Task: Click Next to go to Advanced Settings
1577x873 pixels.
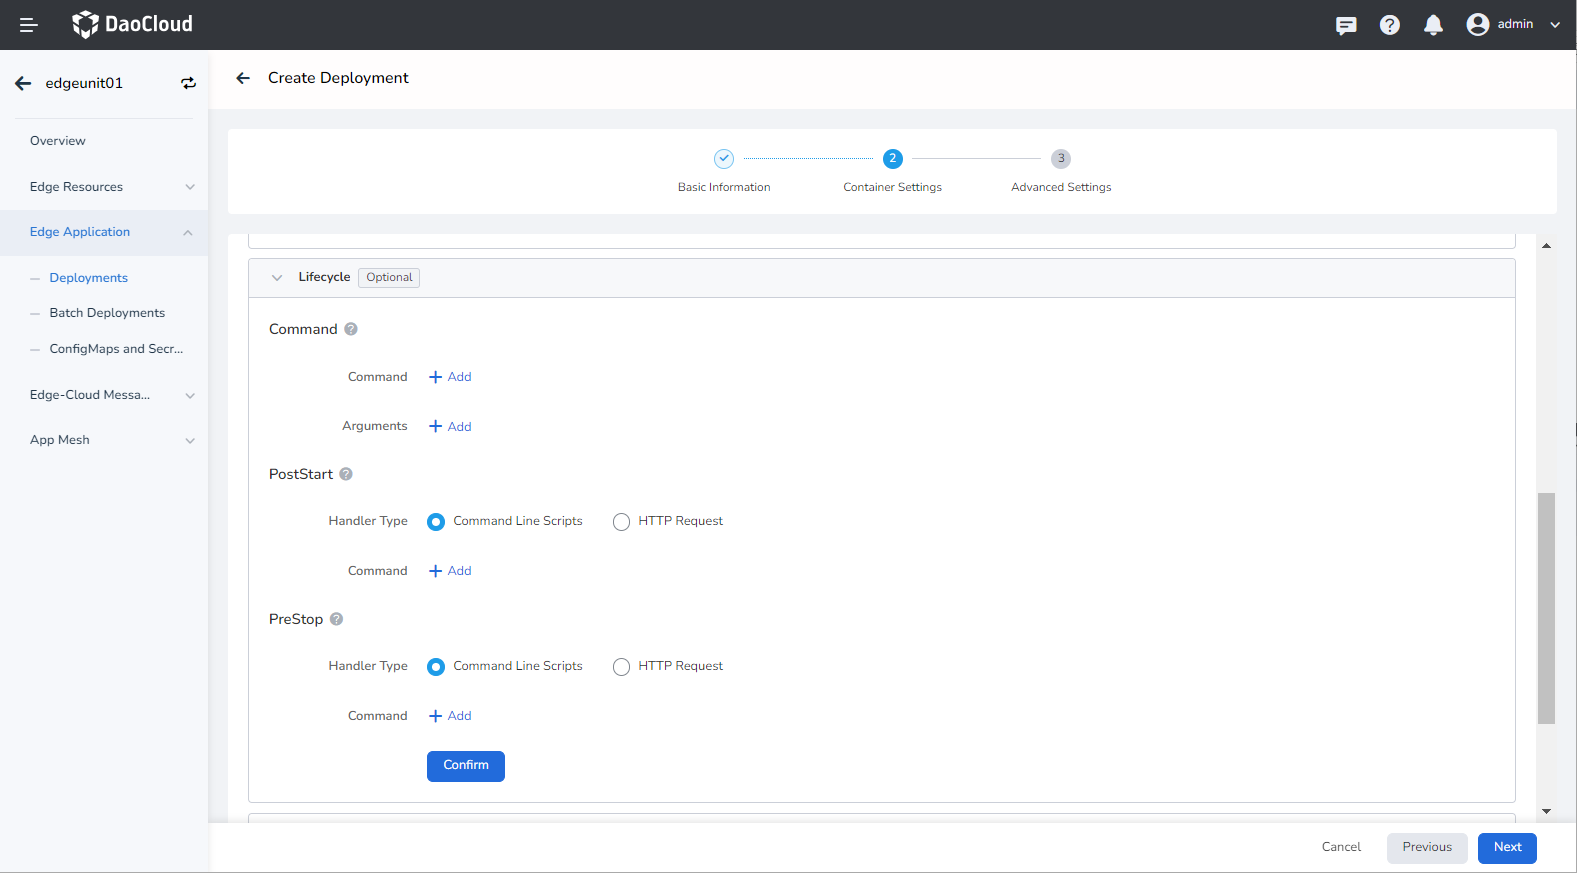Action: pos(1506,847)
